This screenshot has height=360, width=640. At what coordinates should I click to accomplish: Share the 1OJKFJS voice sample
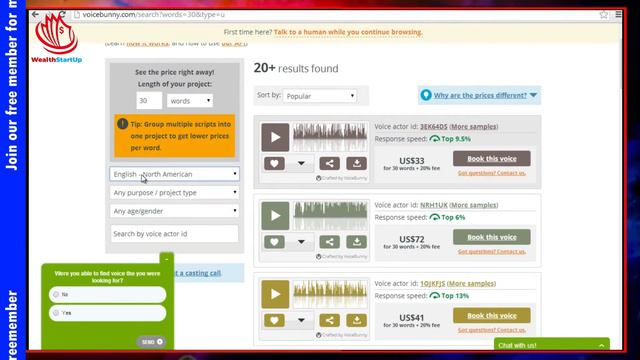(329, 320)
